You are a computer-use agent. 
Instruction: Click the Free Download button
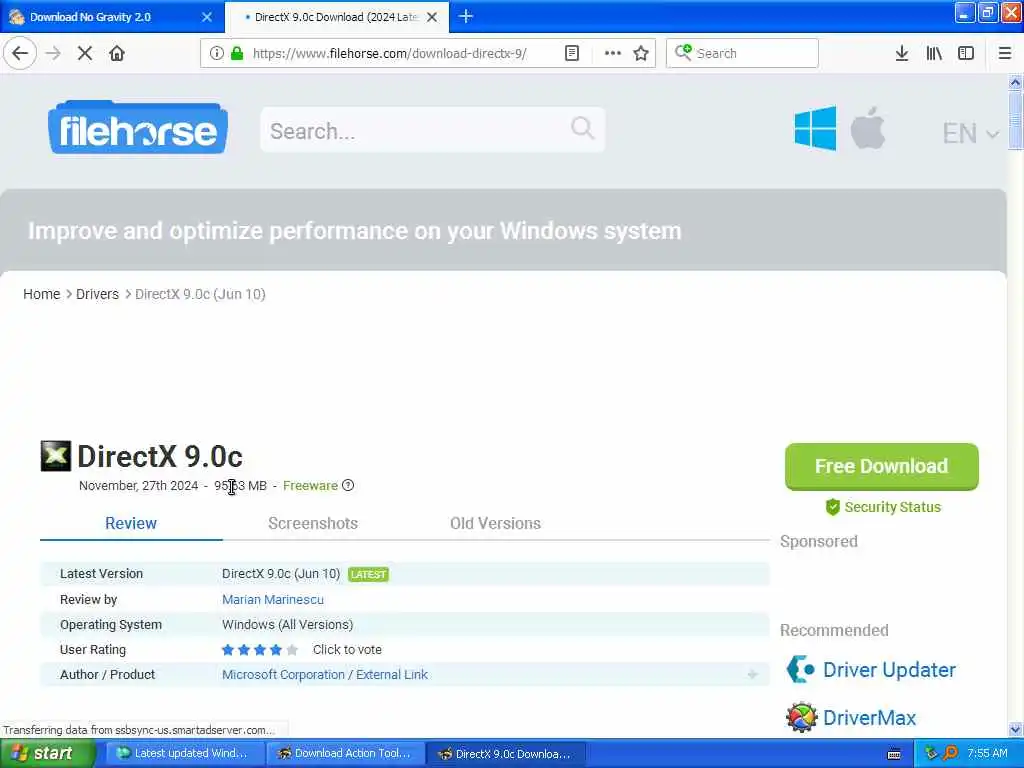[x=881, y=466]
